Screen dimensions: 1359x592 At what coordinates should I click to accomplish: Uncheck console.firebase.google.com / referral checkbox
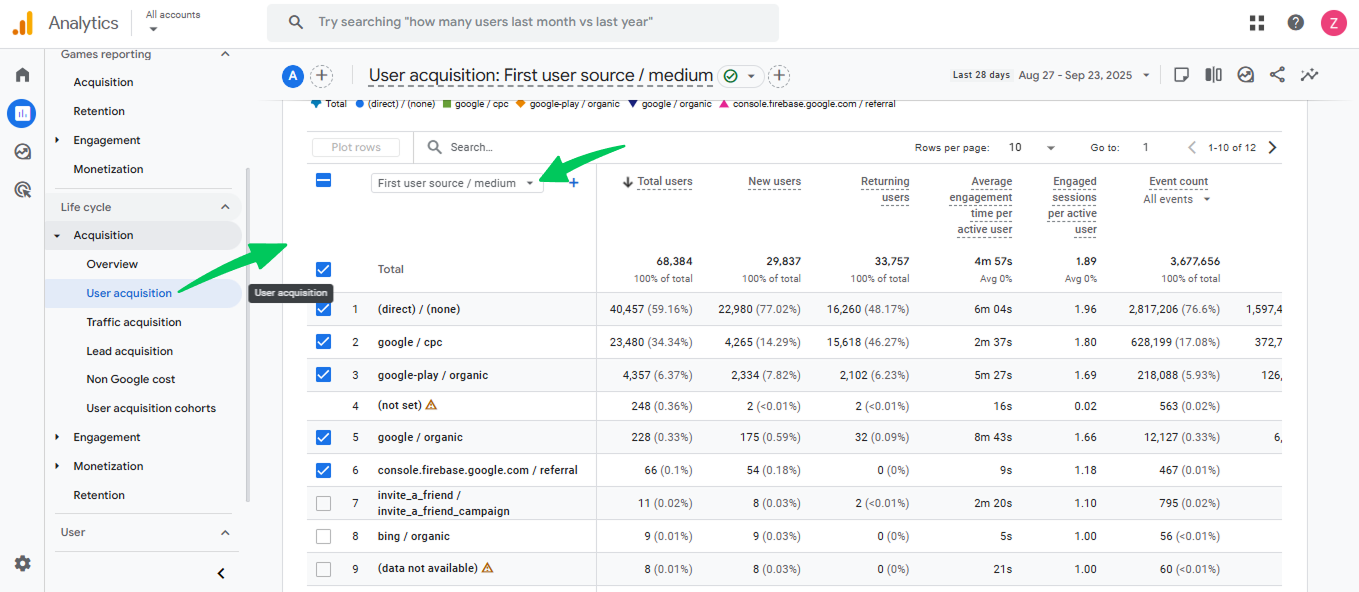coord(323,470)
